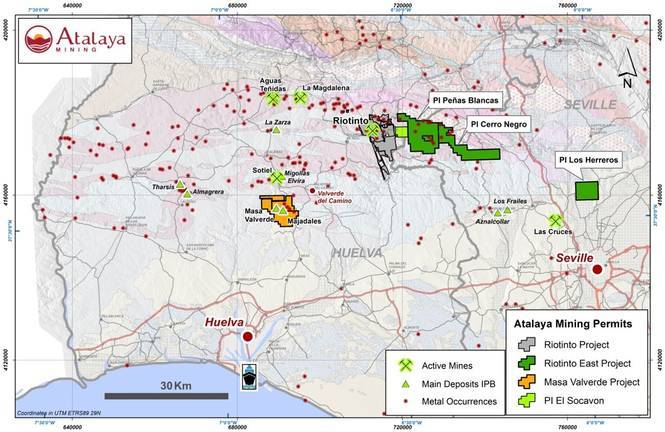Image resolution: width=665 pixels, height=432 pixels.
Task: Open the PI Cerro Negro callout label
Action: [x=494, y=125]
